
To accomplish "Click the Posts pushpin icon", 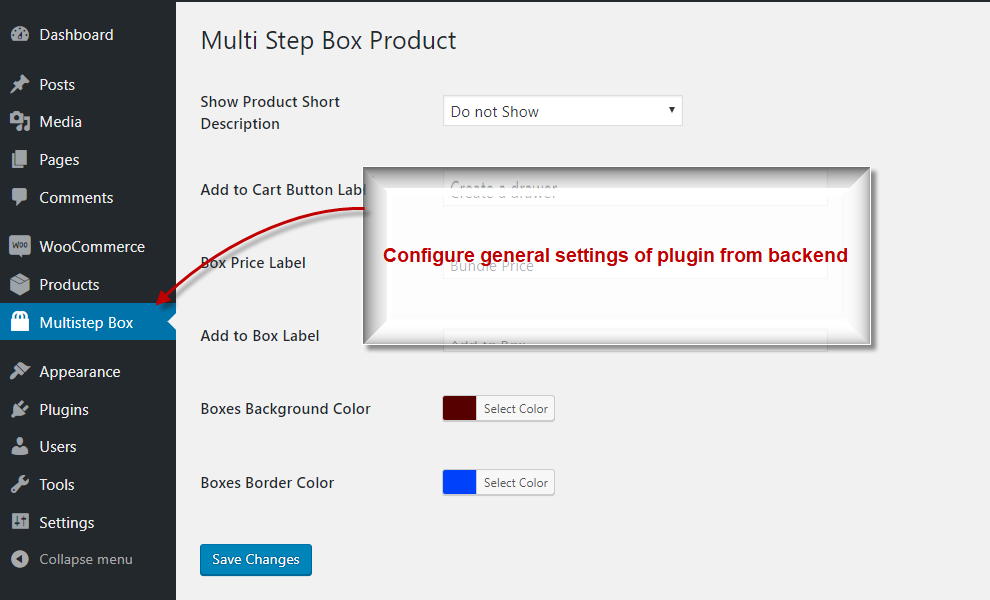I will (x=20, y=85).
